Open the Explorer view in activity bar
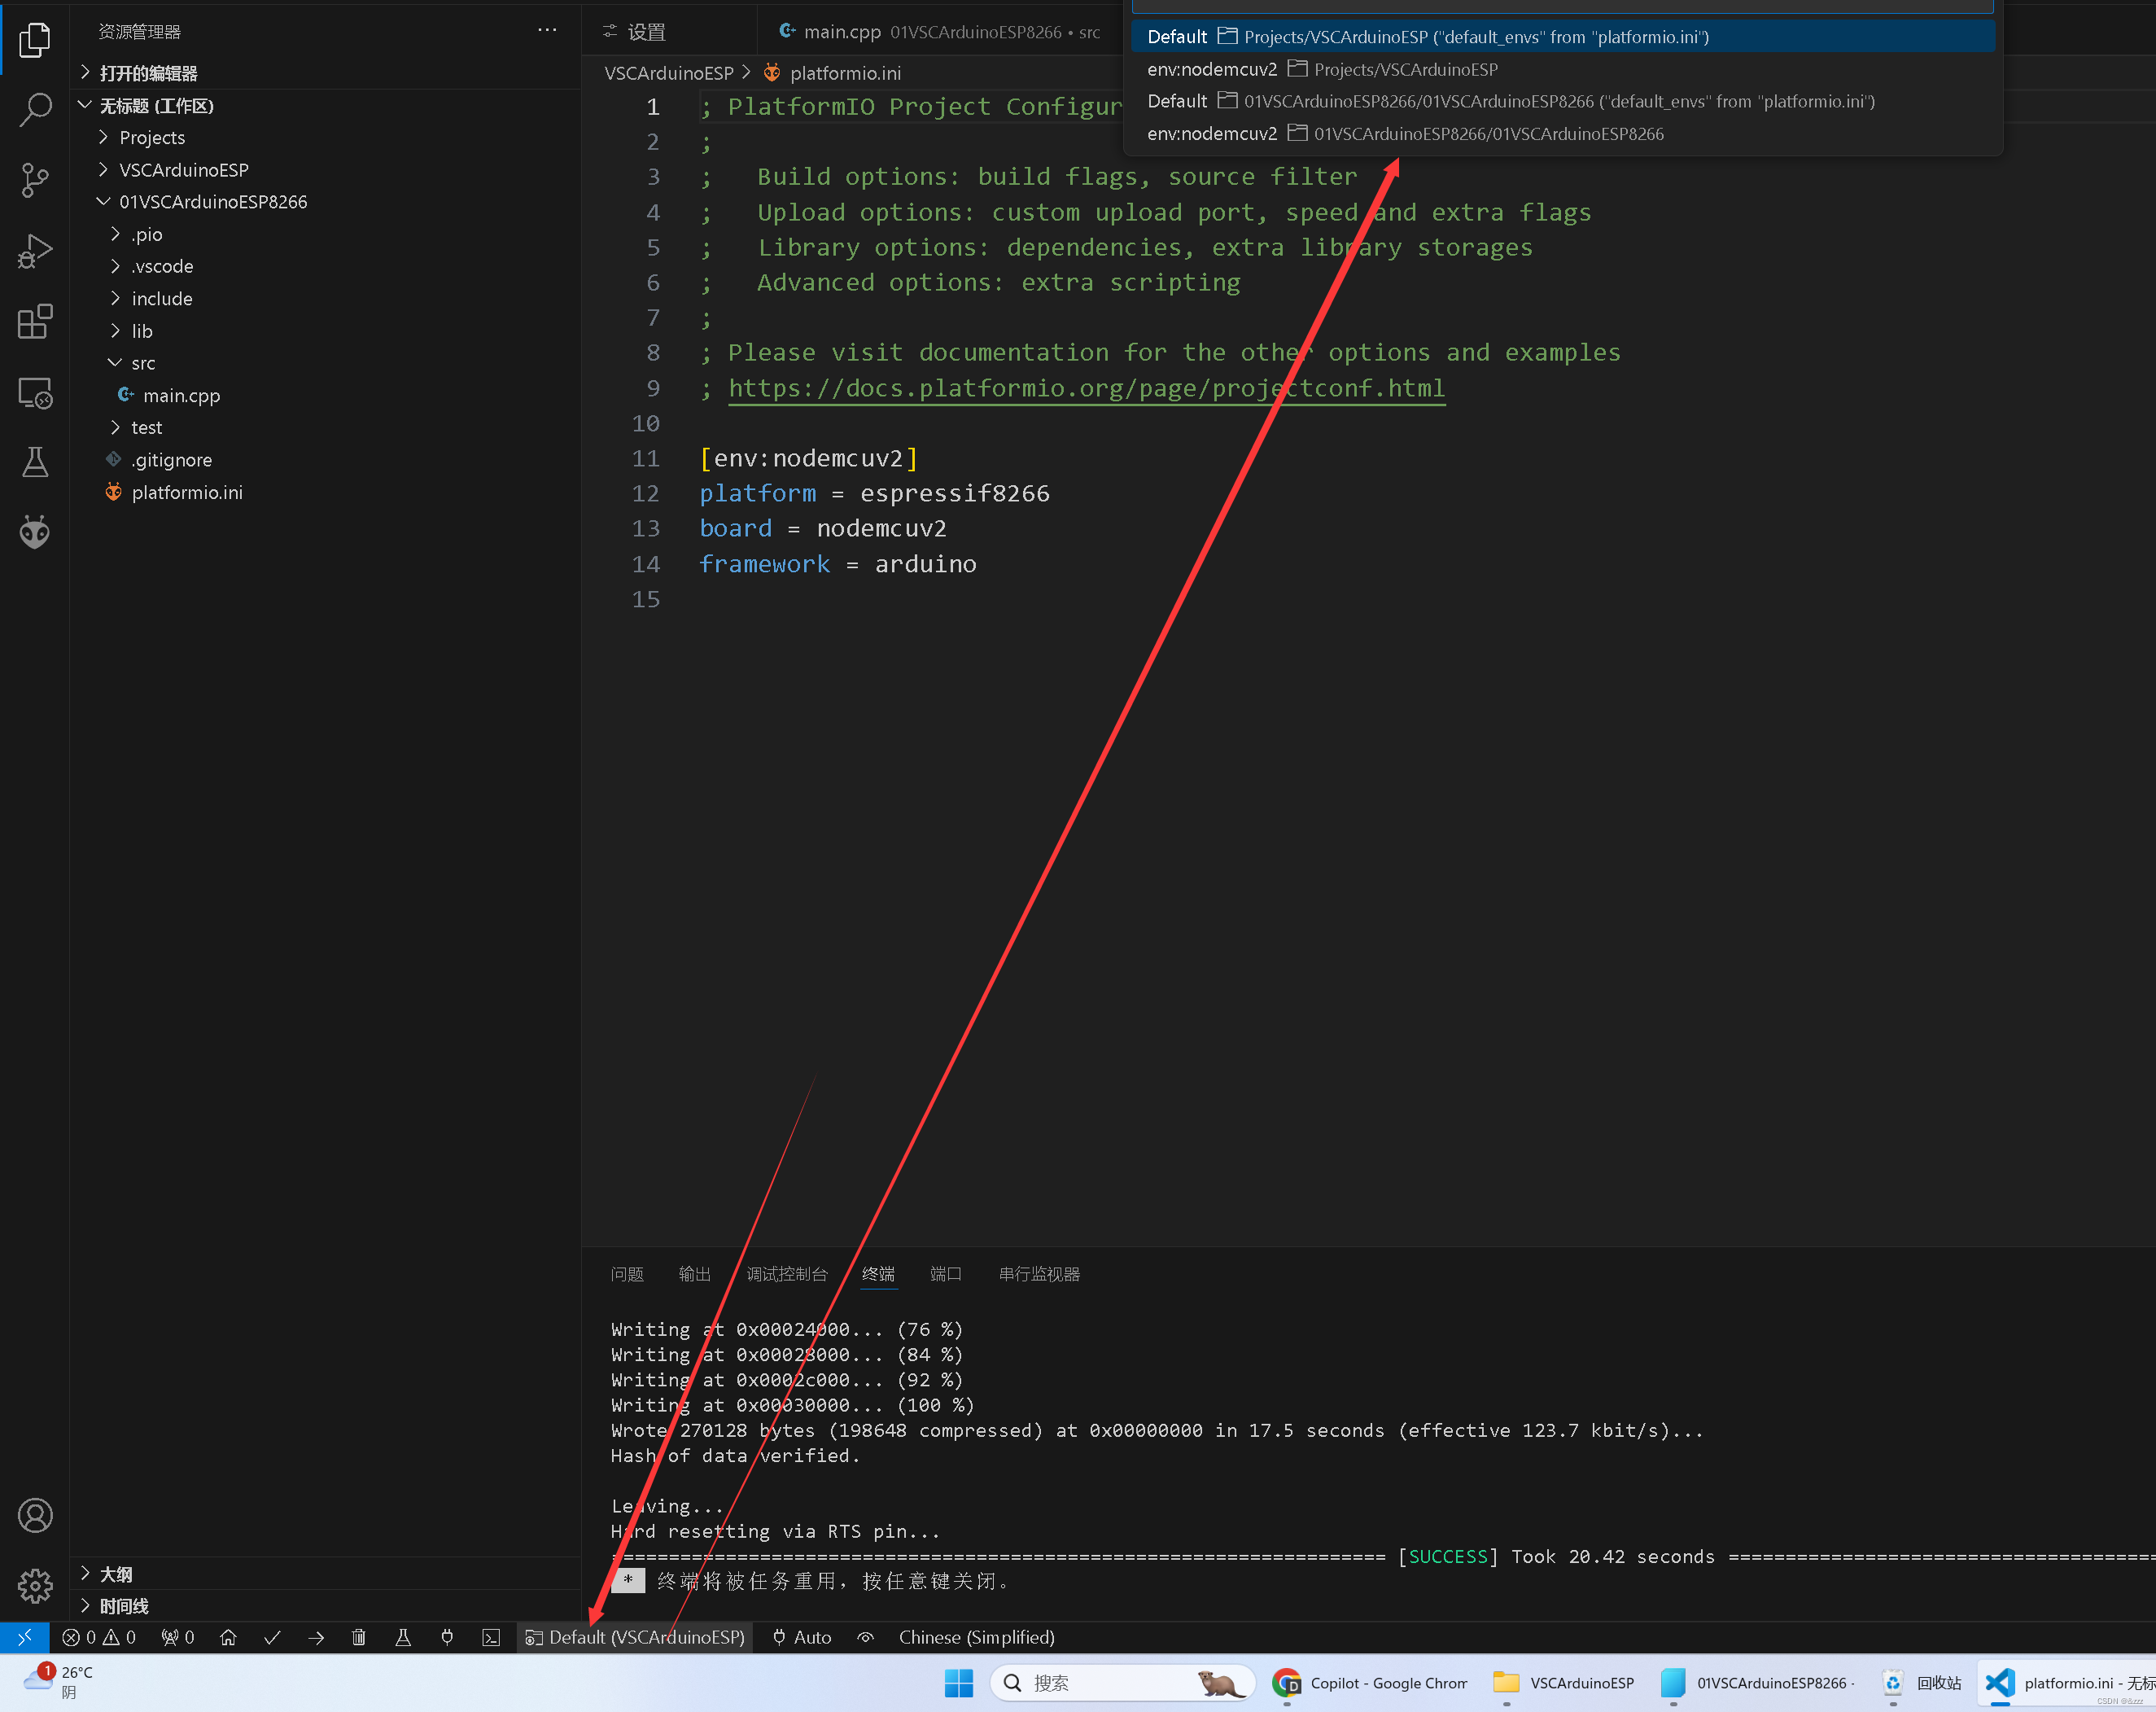This screenshot has width=2156, height=1712. pos(35,40)
